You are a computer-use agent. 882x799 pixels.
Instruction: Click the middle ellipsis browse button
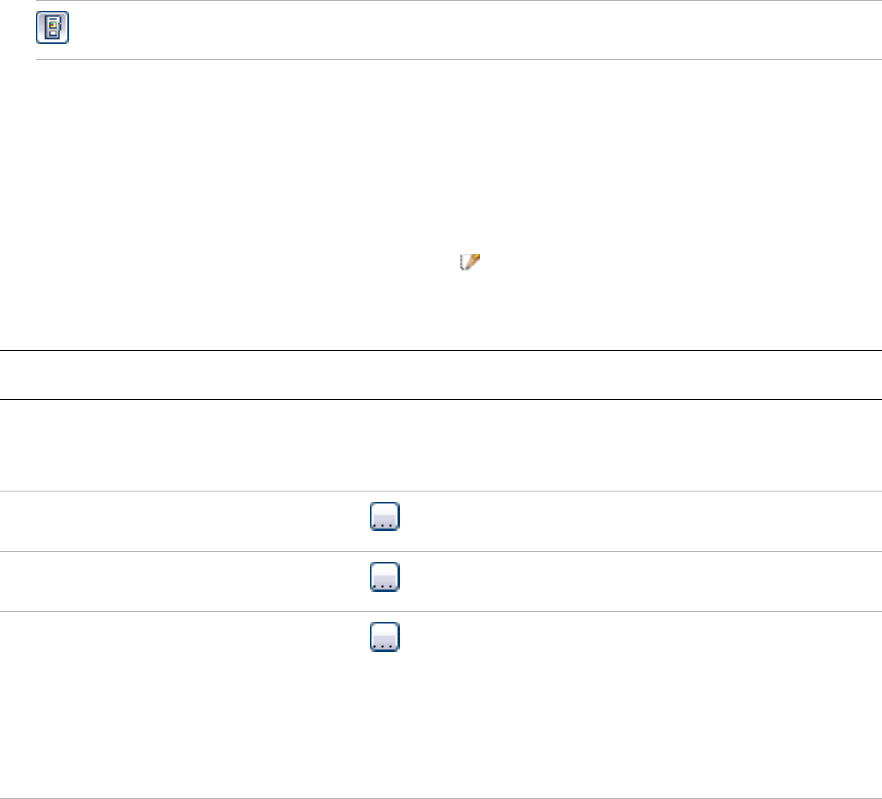pos(385,577)
